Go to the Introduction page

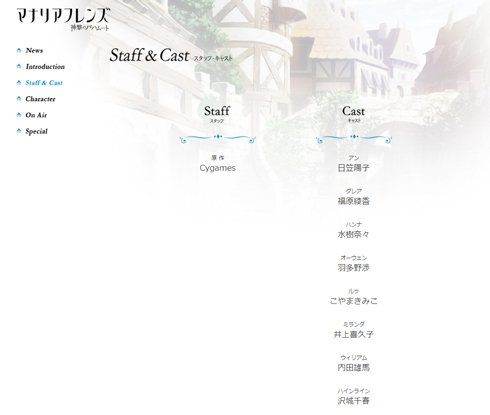[x=45, y=67]
